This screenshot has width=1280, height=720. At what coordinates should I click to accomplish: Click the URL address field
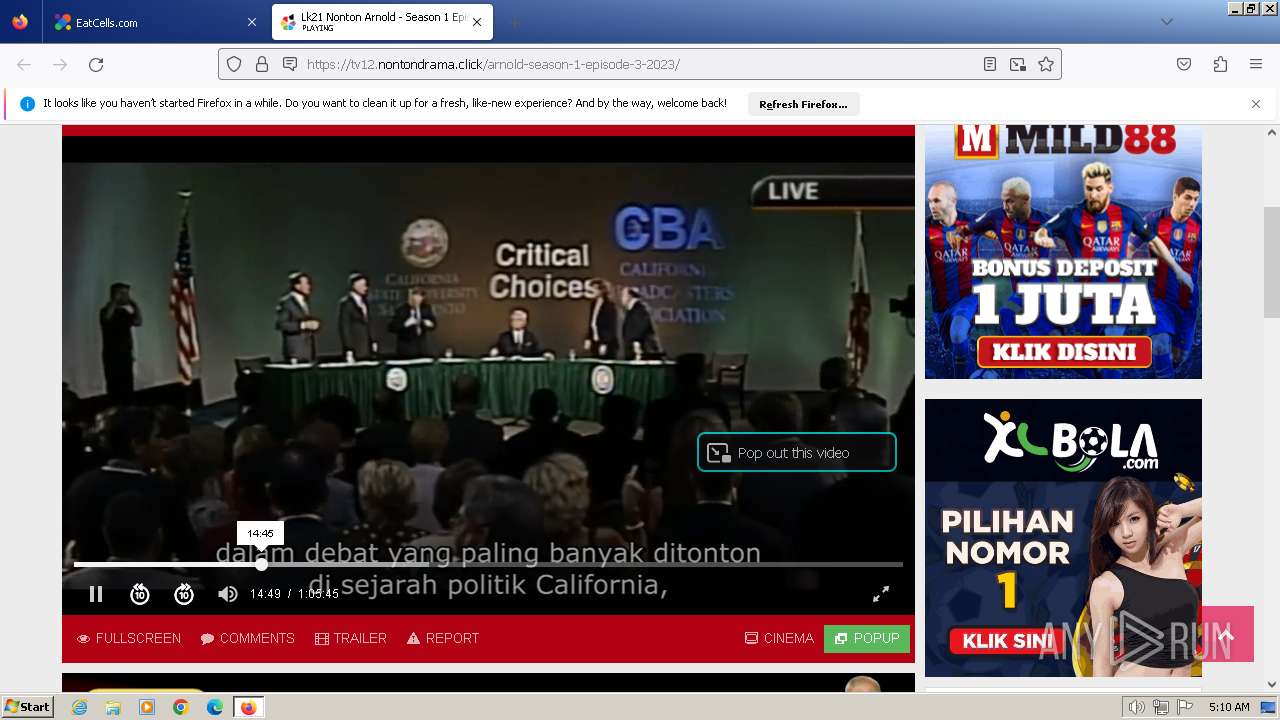[x=640, y=64]
